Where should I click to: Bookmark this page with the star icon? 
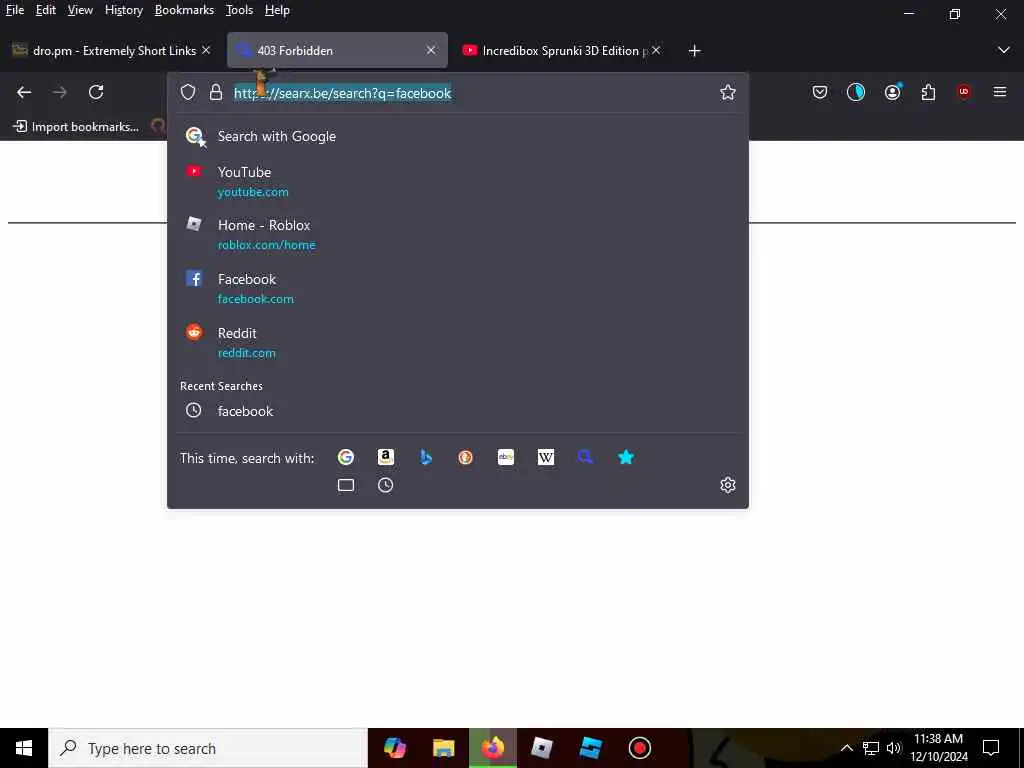coord(728,92)
